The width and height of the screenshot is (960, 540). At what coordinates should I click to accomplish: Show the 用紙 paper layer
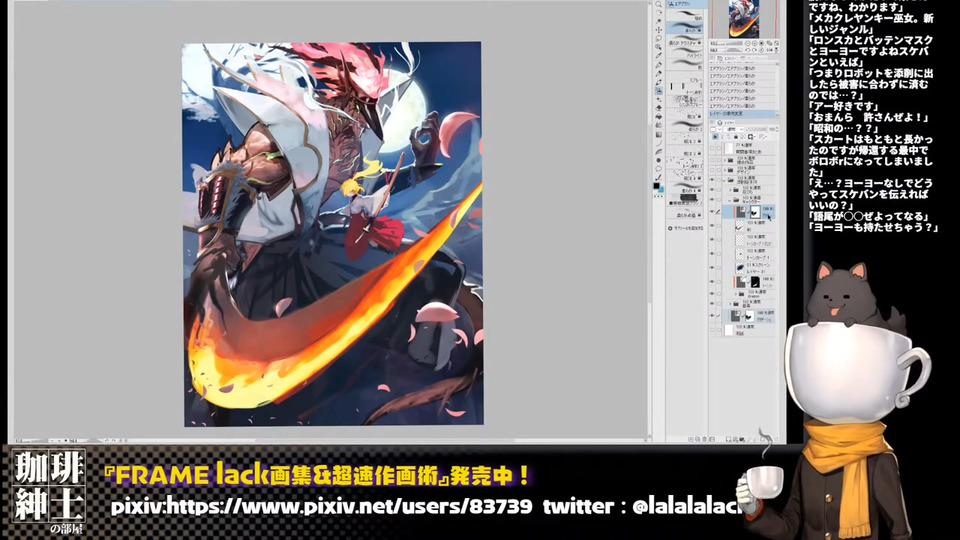point(712,330)
